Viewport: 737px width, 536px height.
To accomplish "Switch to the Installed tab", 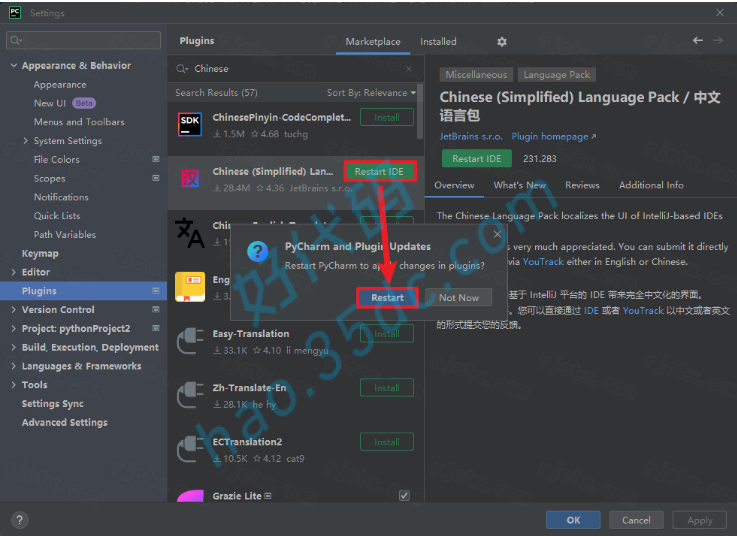I will pos(438,42).
